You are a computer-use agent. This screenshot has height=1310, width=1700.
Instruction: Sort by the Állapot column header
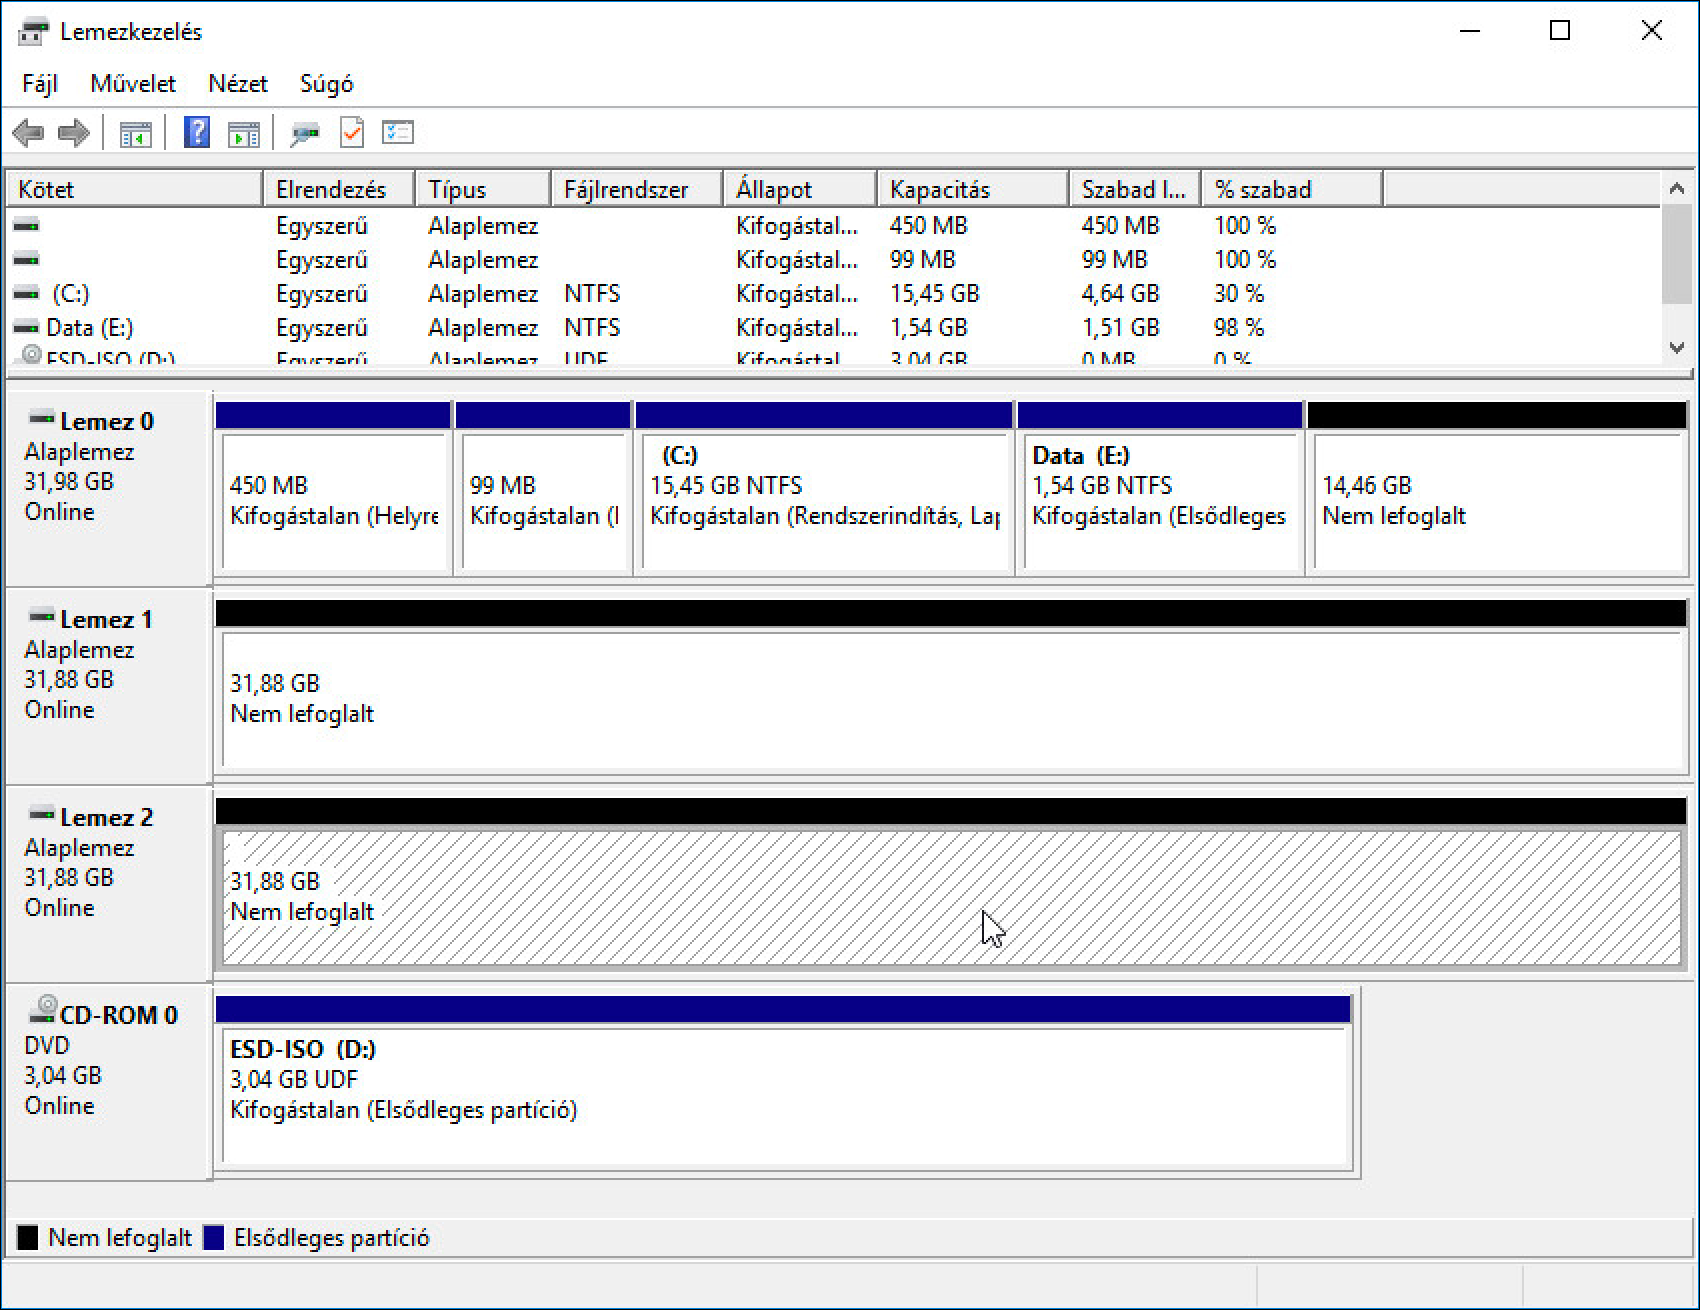click(800, 189)
